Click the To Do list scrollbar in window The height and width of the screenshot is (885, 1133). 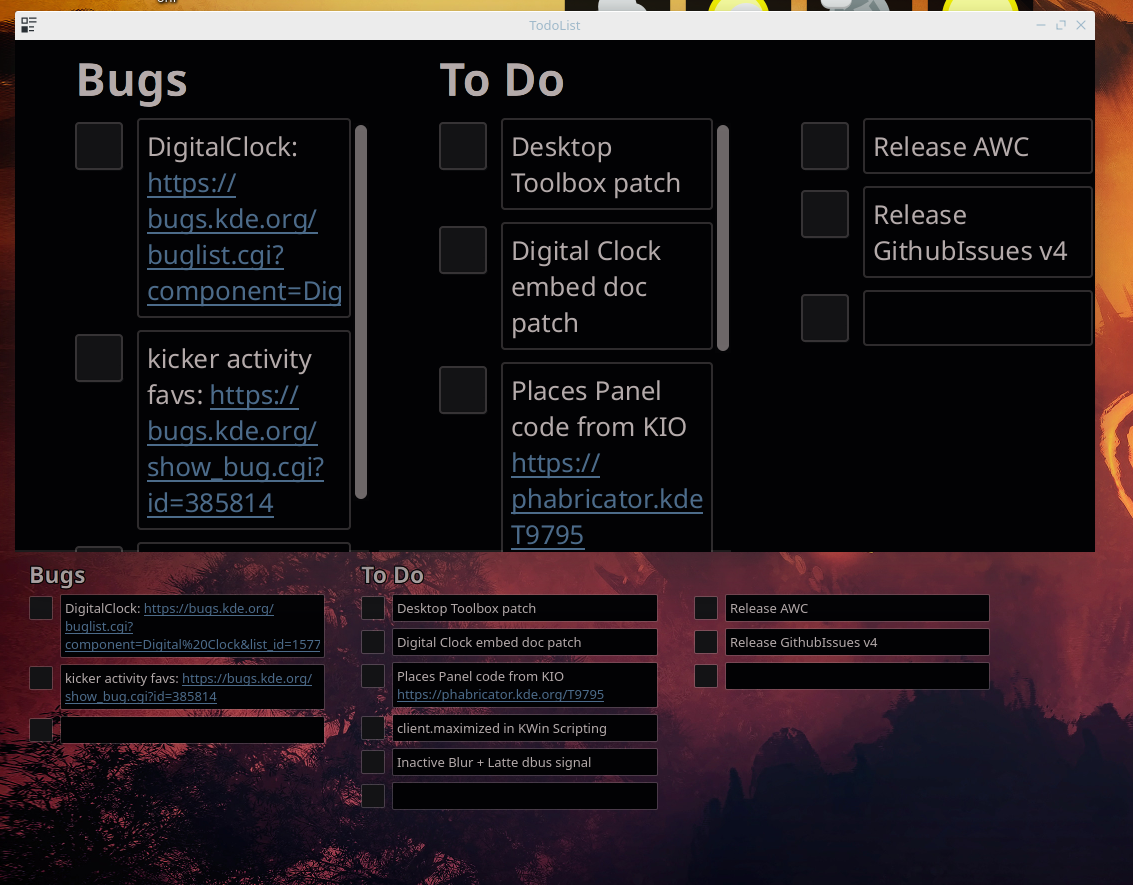(x=723, y=238)
